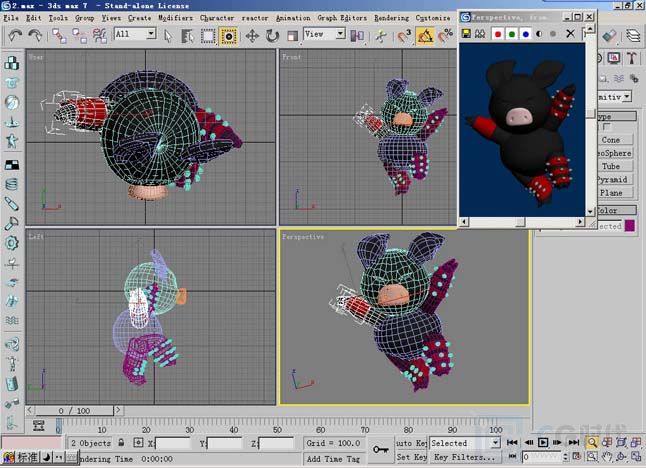646x468 pixels.
Task: Click the reactor motor gear icon
Action: pyautogui.click(x=12, y=243)
